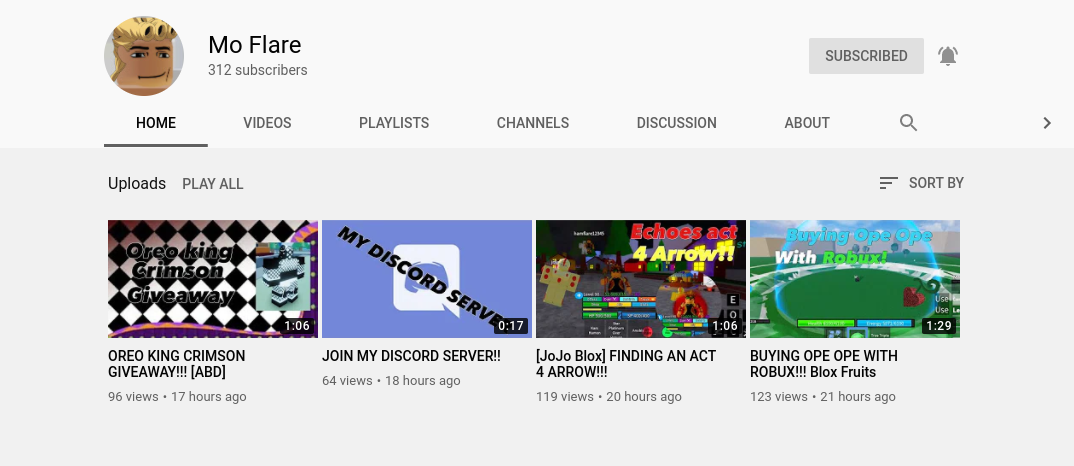Open OREO KING CRIMSON GIVEAWAY video title
1074x466 pixels.
(177, 364)
